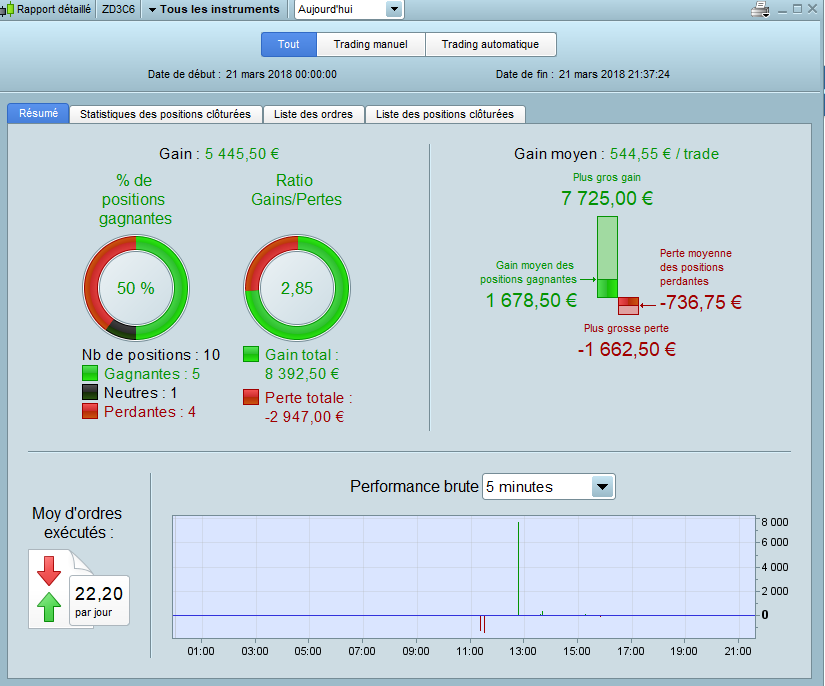Switch to Trading automatique filter
The height and width of the screenshot is (686, 825).
pos(490,44)
